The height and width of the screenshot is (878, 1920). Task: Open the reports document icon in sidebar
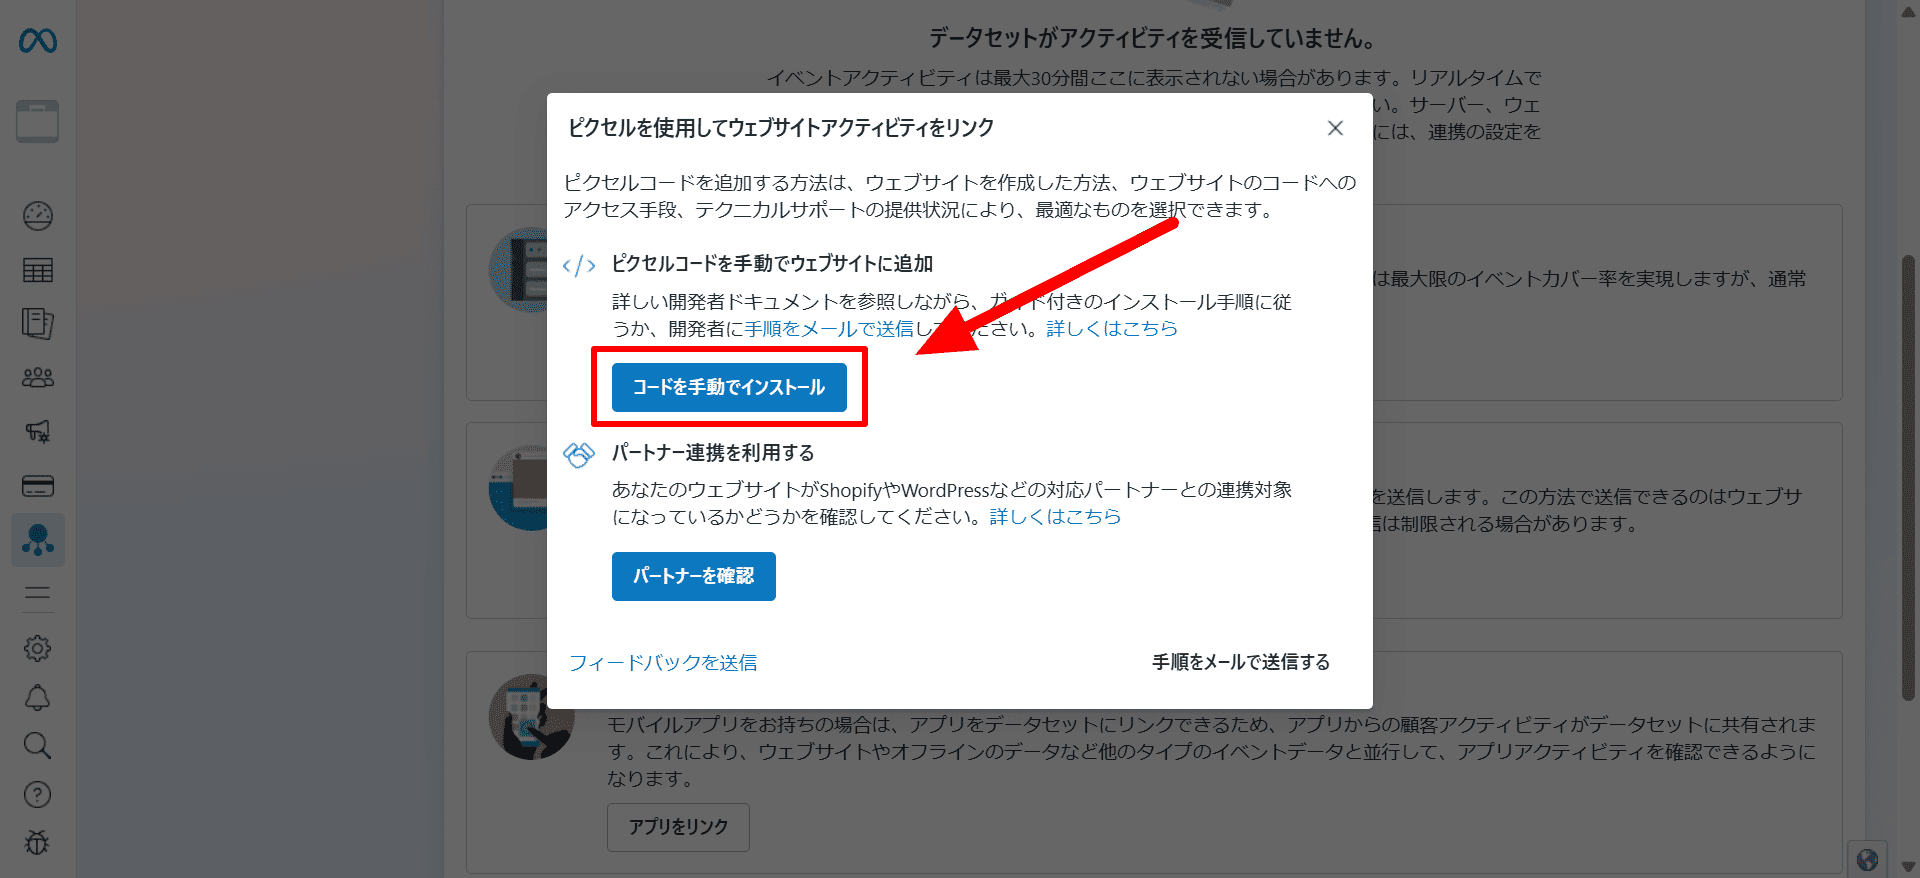38,323
